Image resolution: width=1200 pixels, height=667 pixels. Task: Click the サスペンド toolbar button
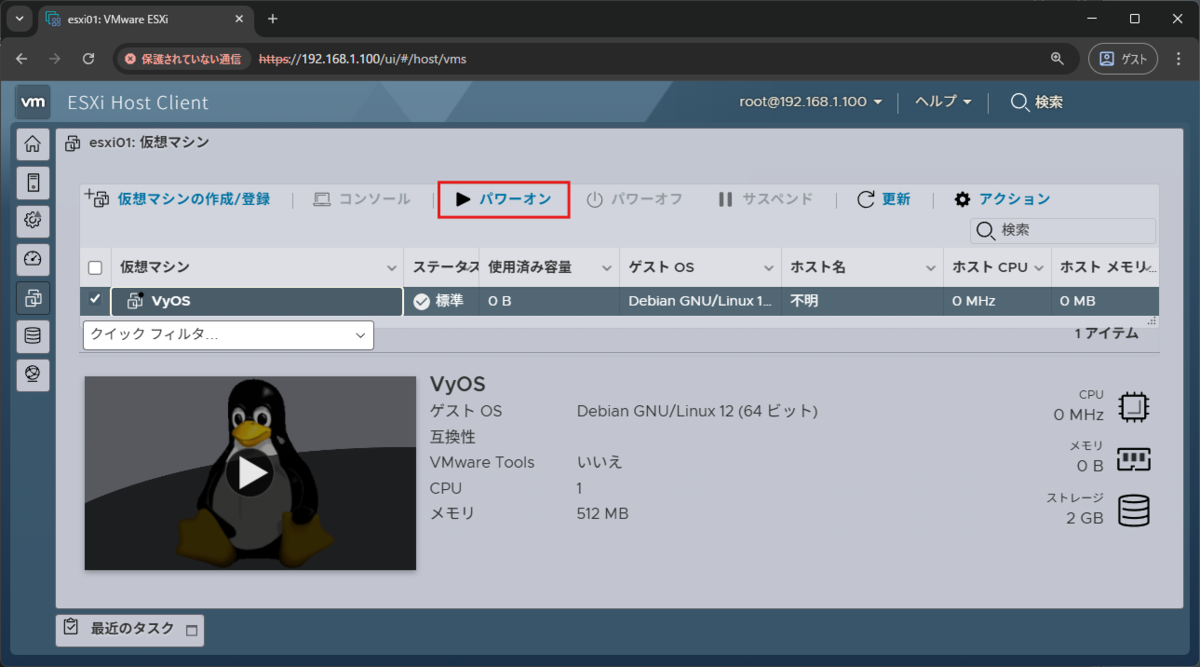pyautogui.click(x=766, y=199)
